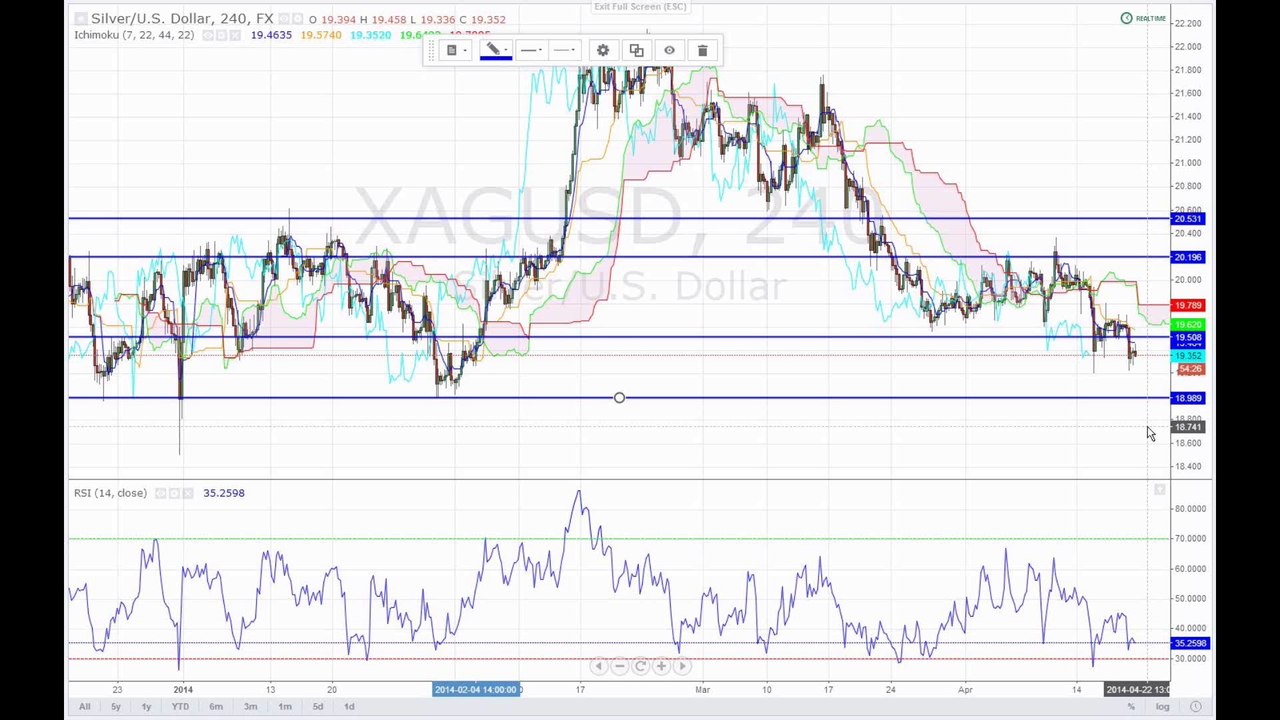Click the cyan 19.352 last price label
Screen dimensions: 1280x720
pos(1188,356)
